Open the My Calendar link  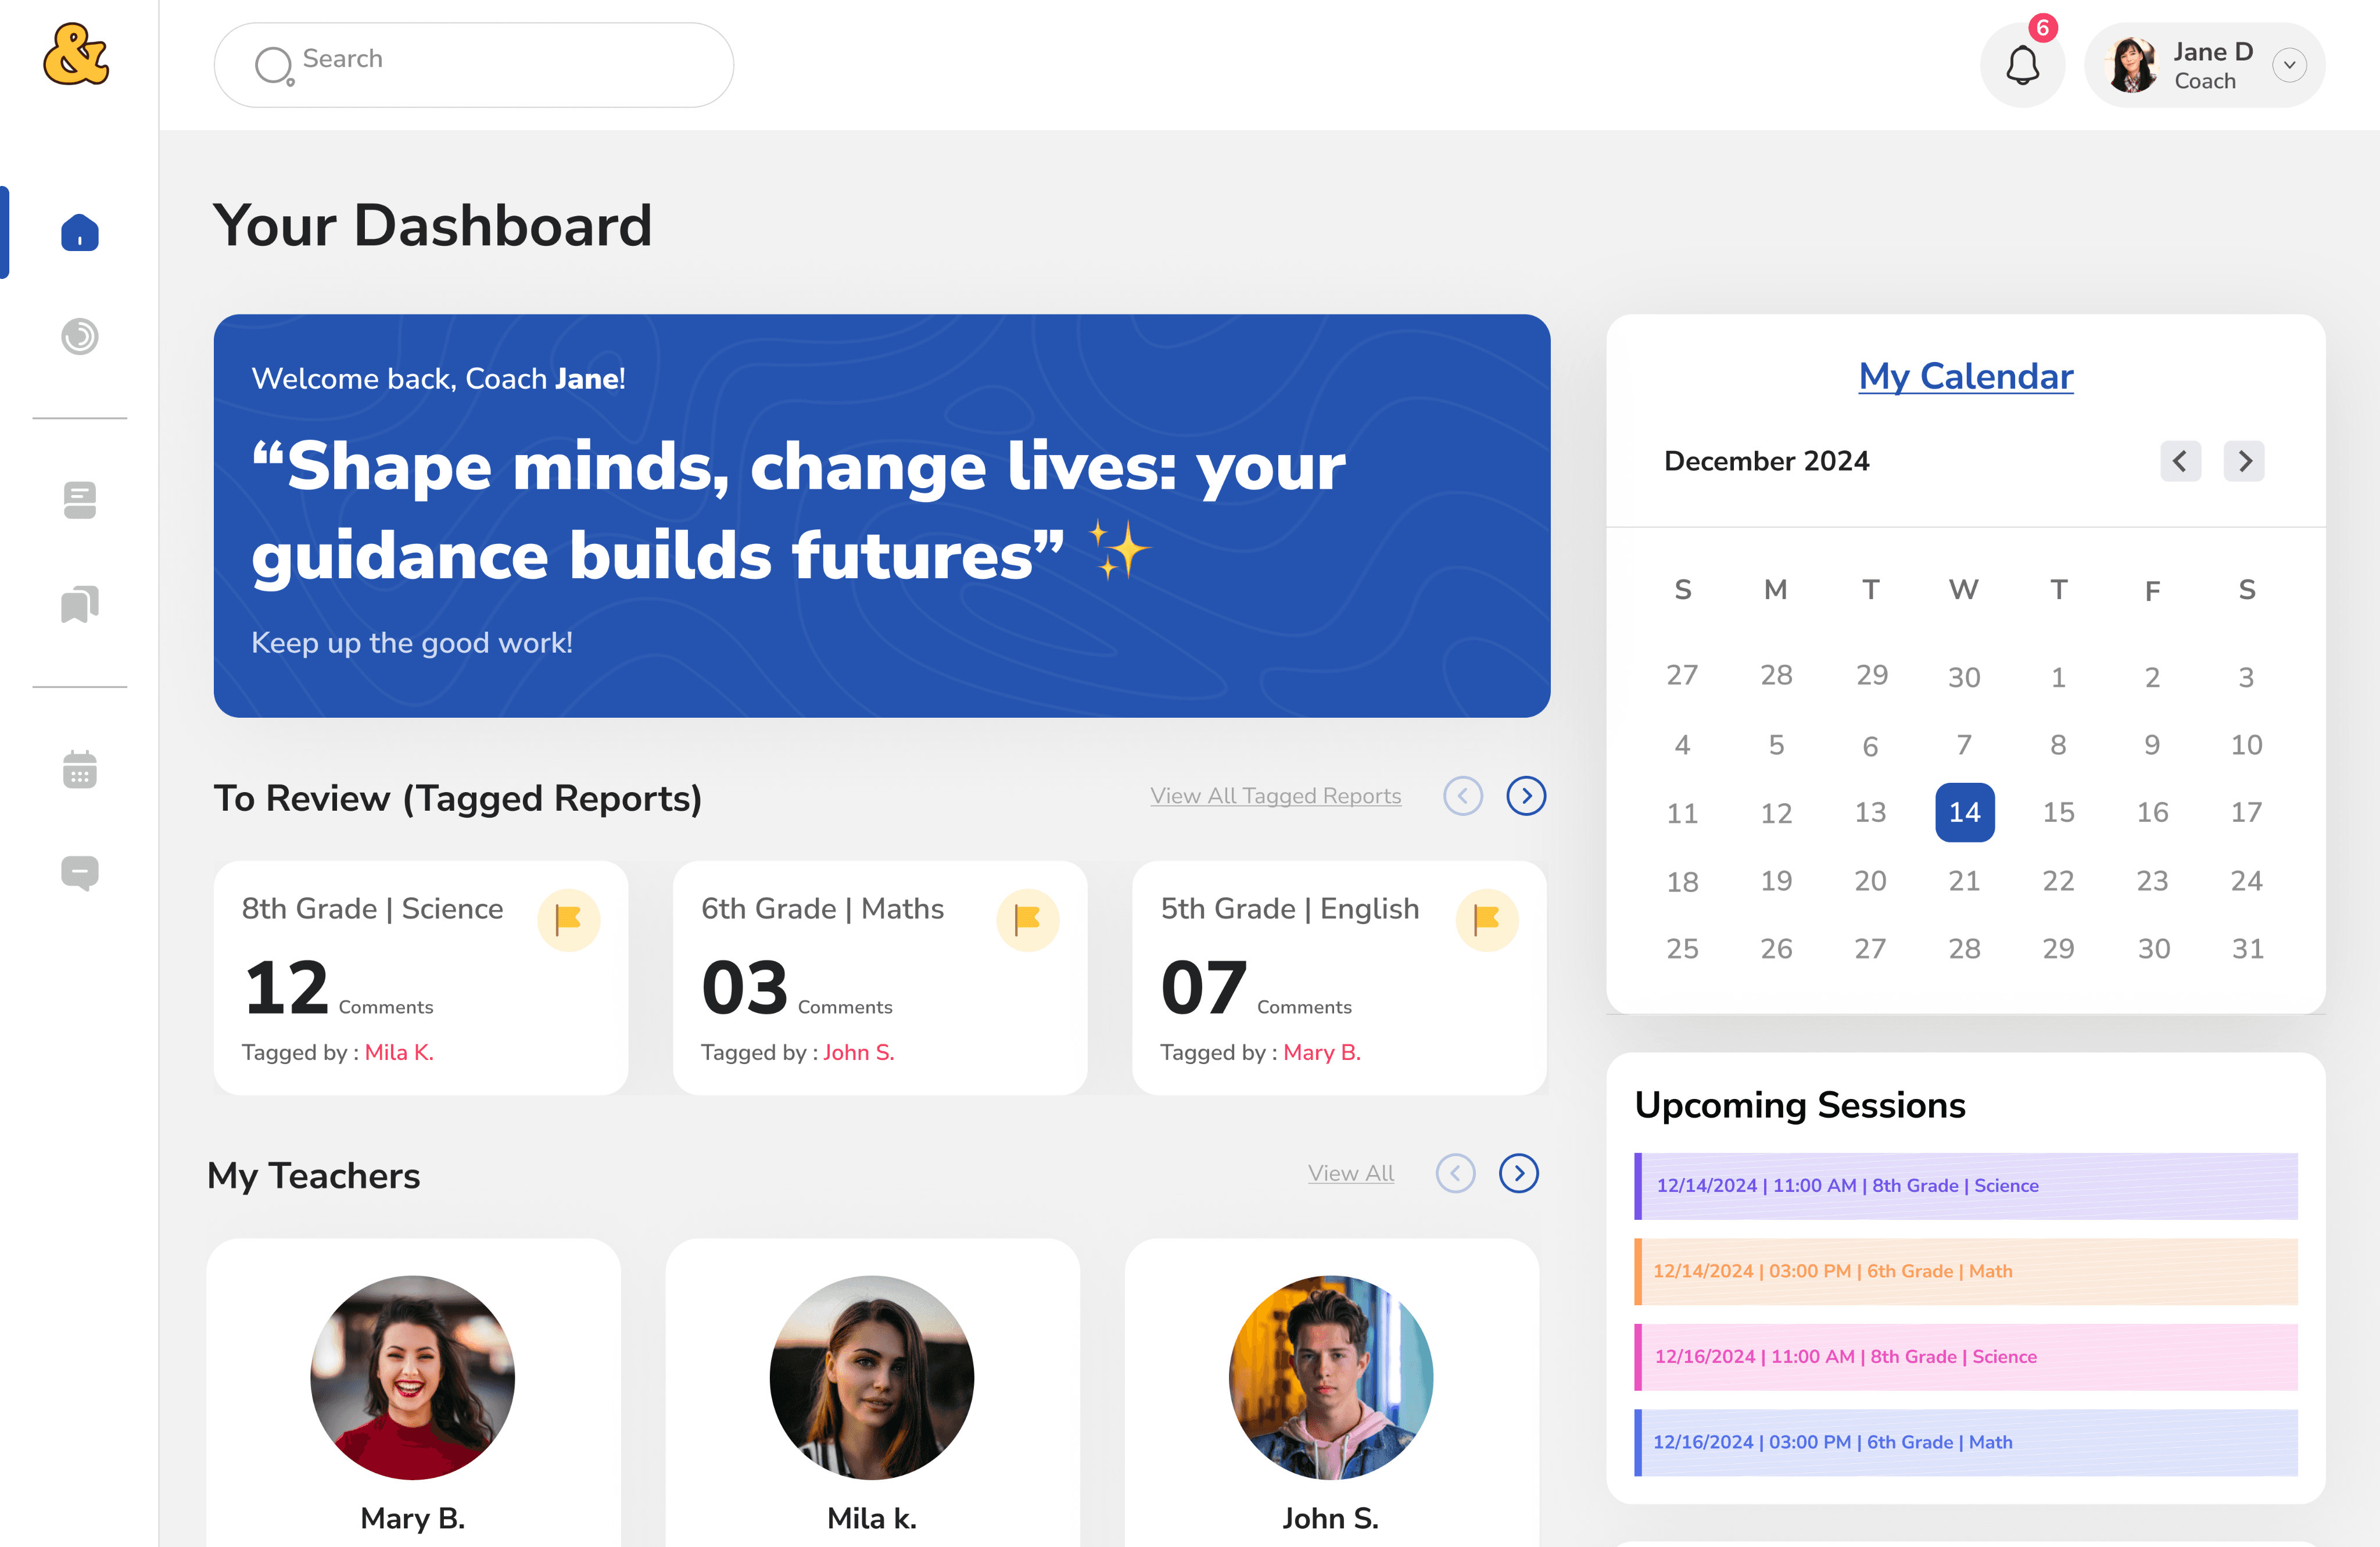1965,376
